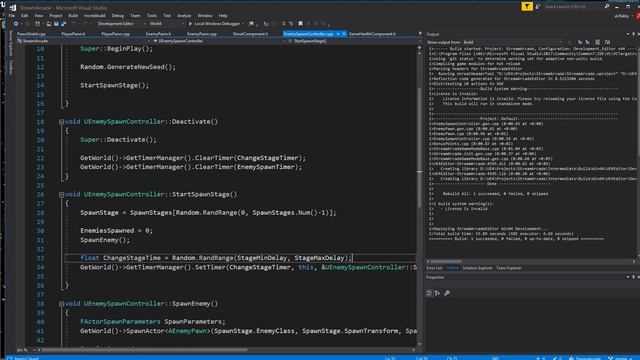Click the code editor horizontal scrollbar
This screenshot has height=360, width=640.
click(144, 350)
